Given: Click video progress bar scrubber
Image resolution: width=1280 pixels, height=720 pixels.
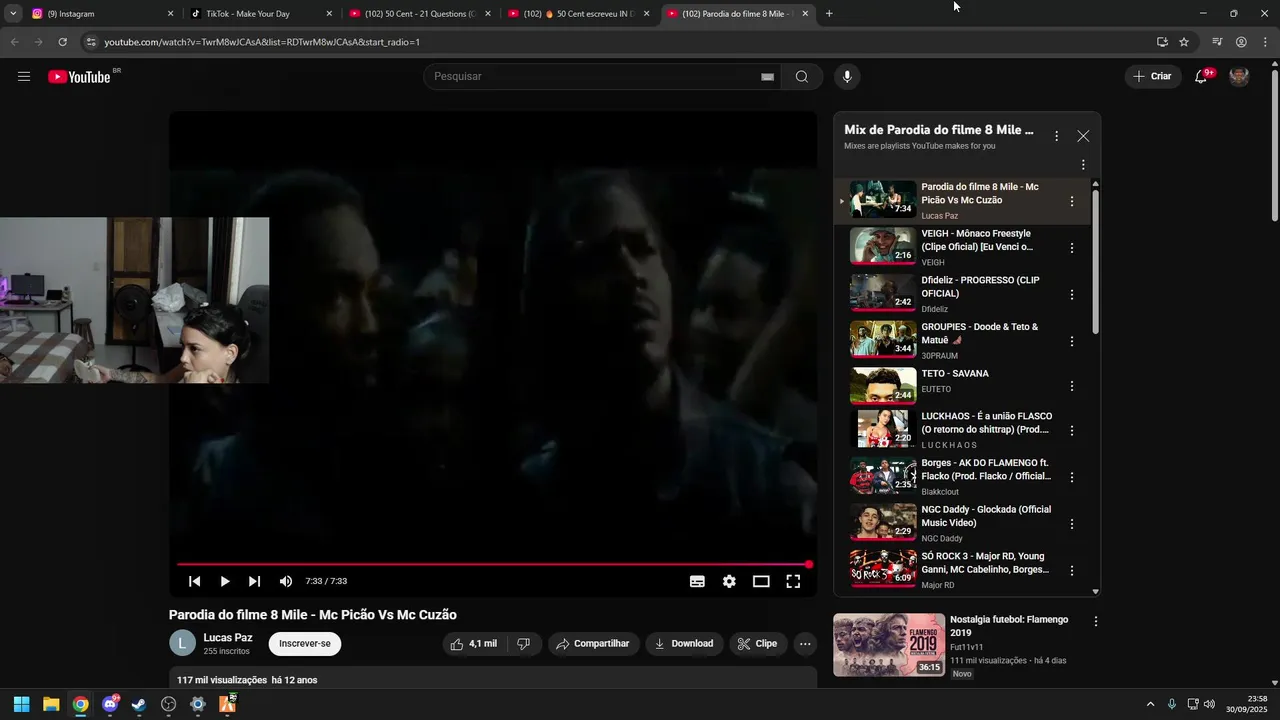Looking at the screenshot, I should point(809,565).
